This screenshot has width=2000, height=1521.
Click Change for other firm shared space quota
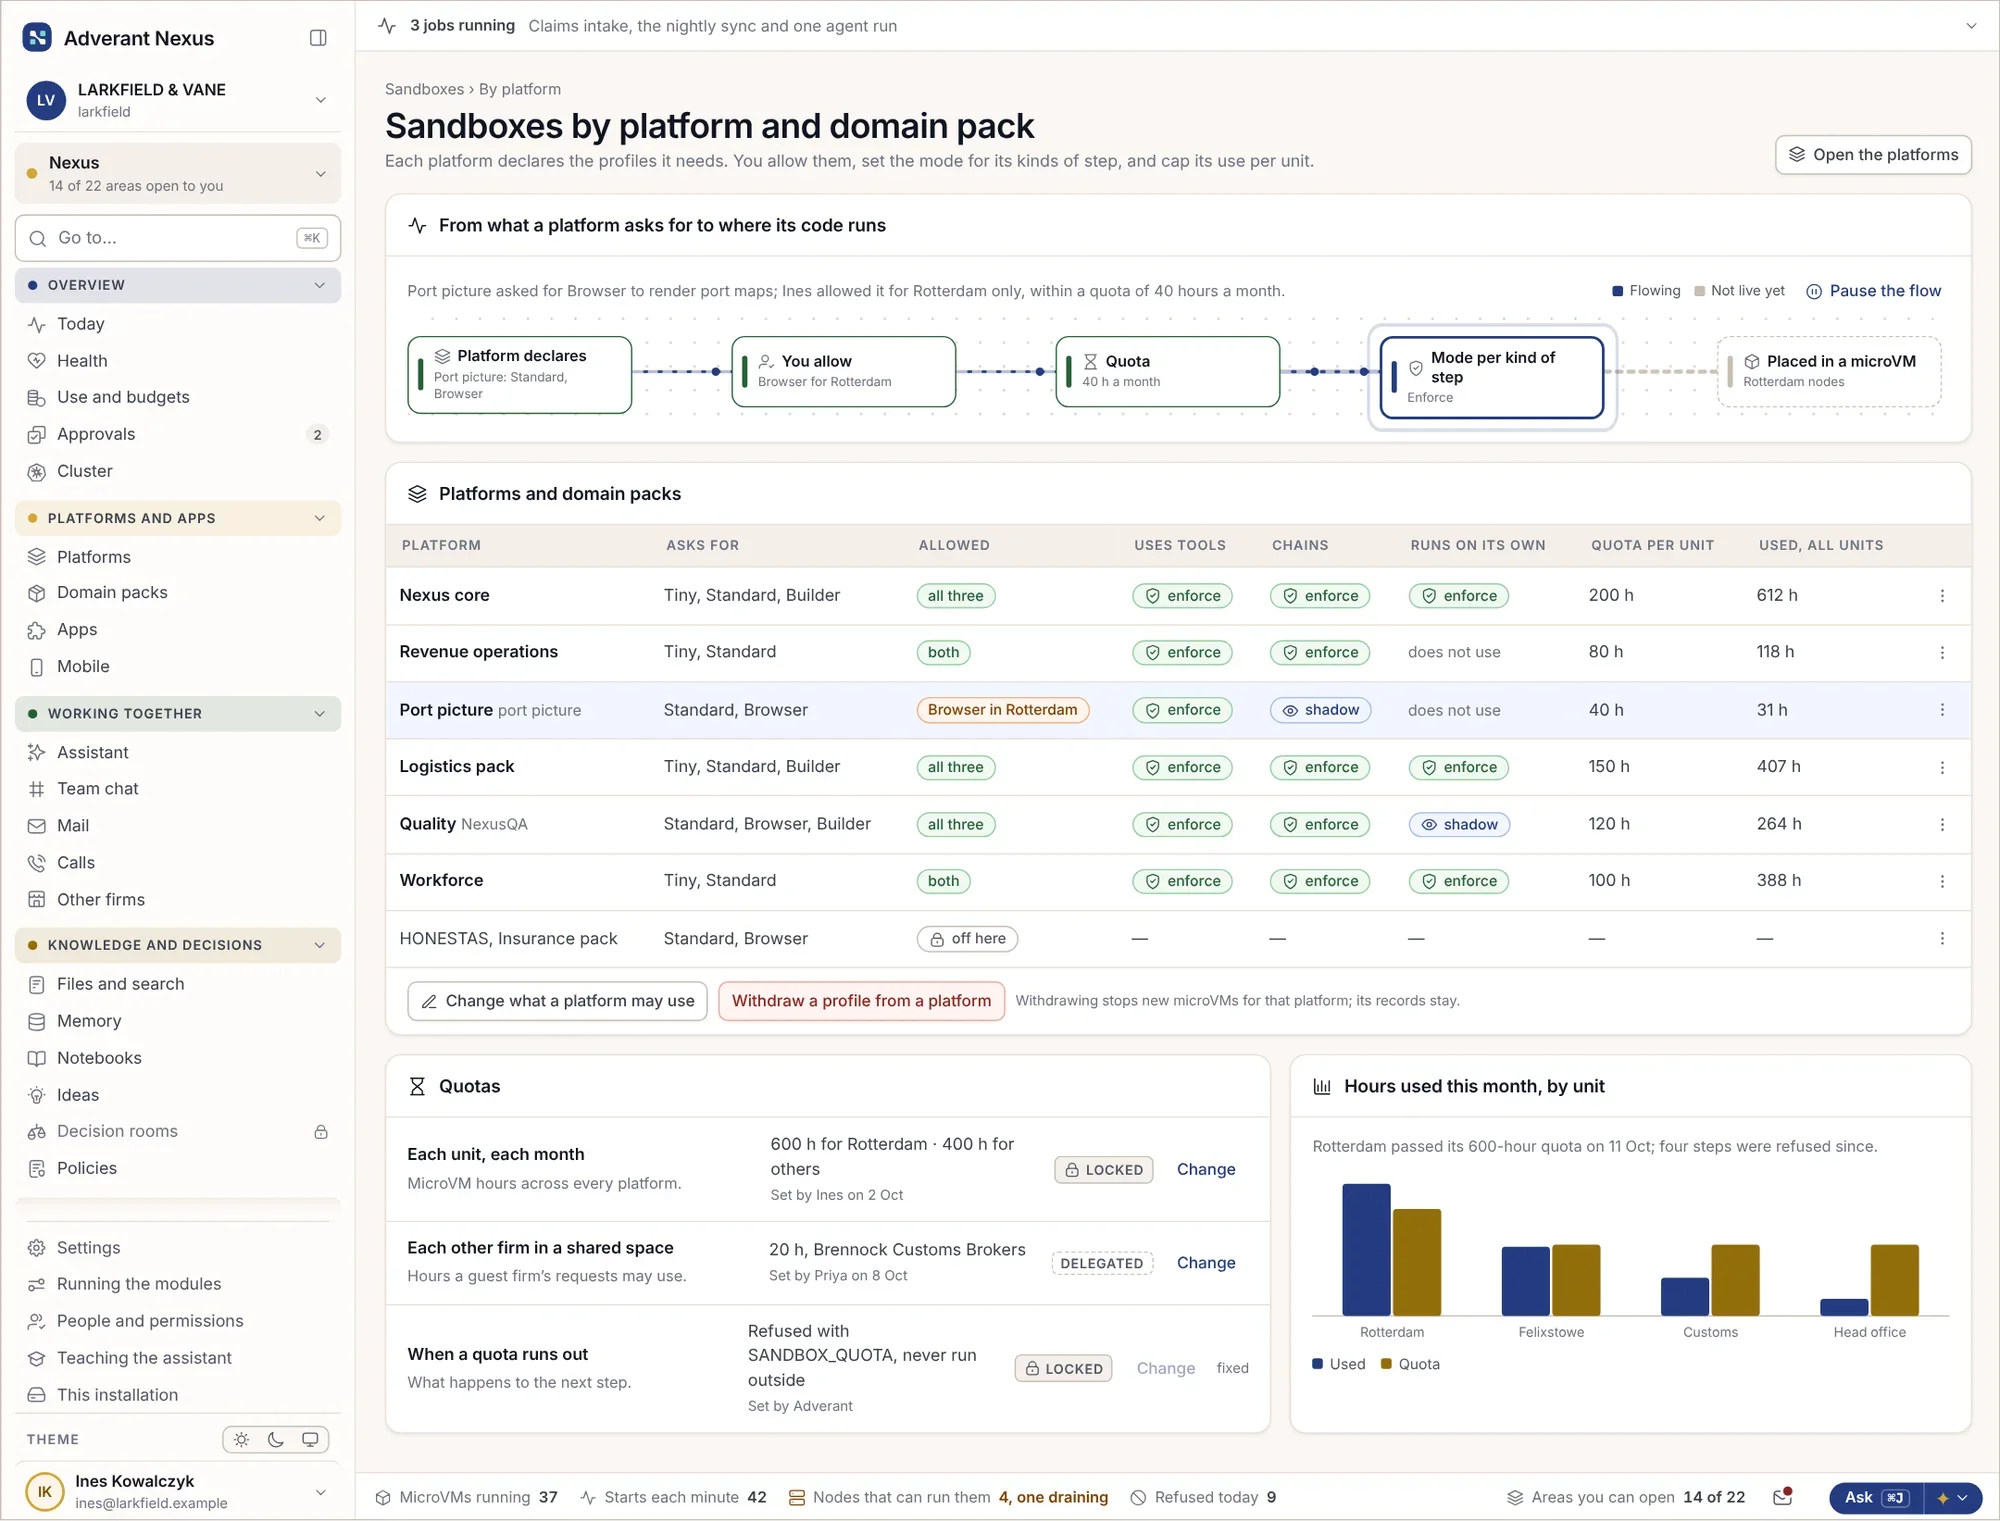(x=1206, y=1263)
